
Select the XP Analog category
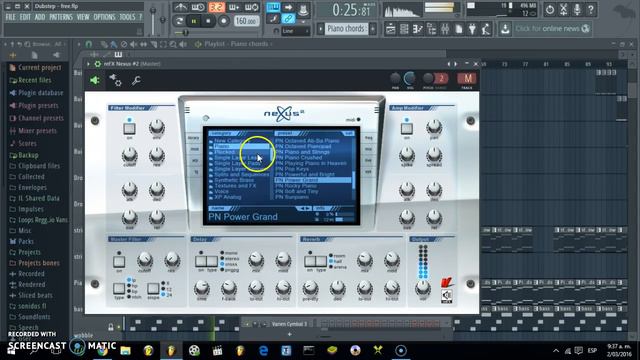click(x=228, y=197)
